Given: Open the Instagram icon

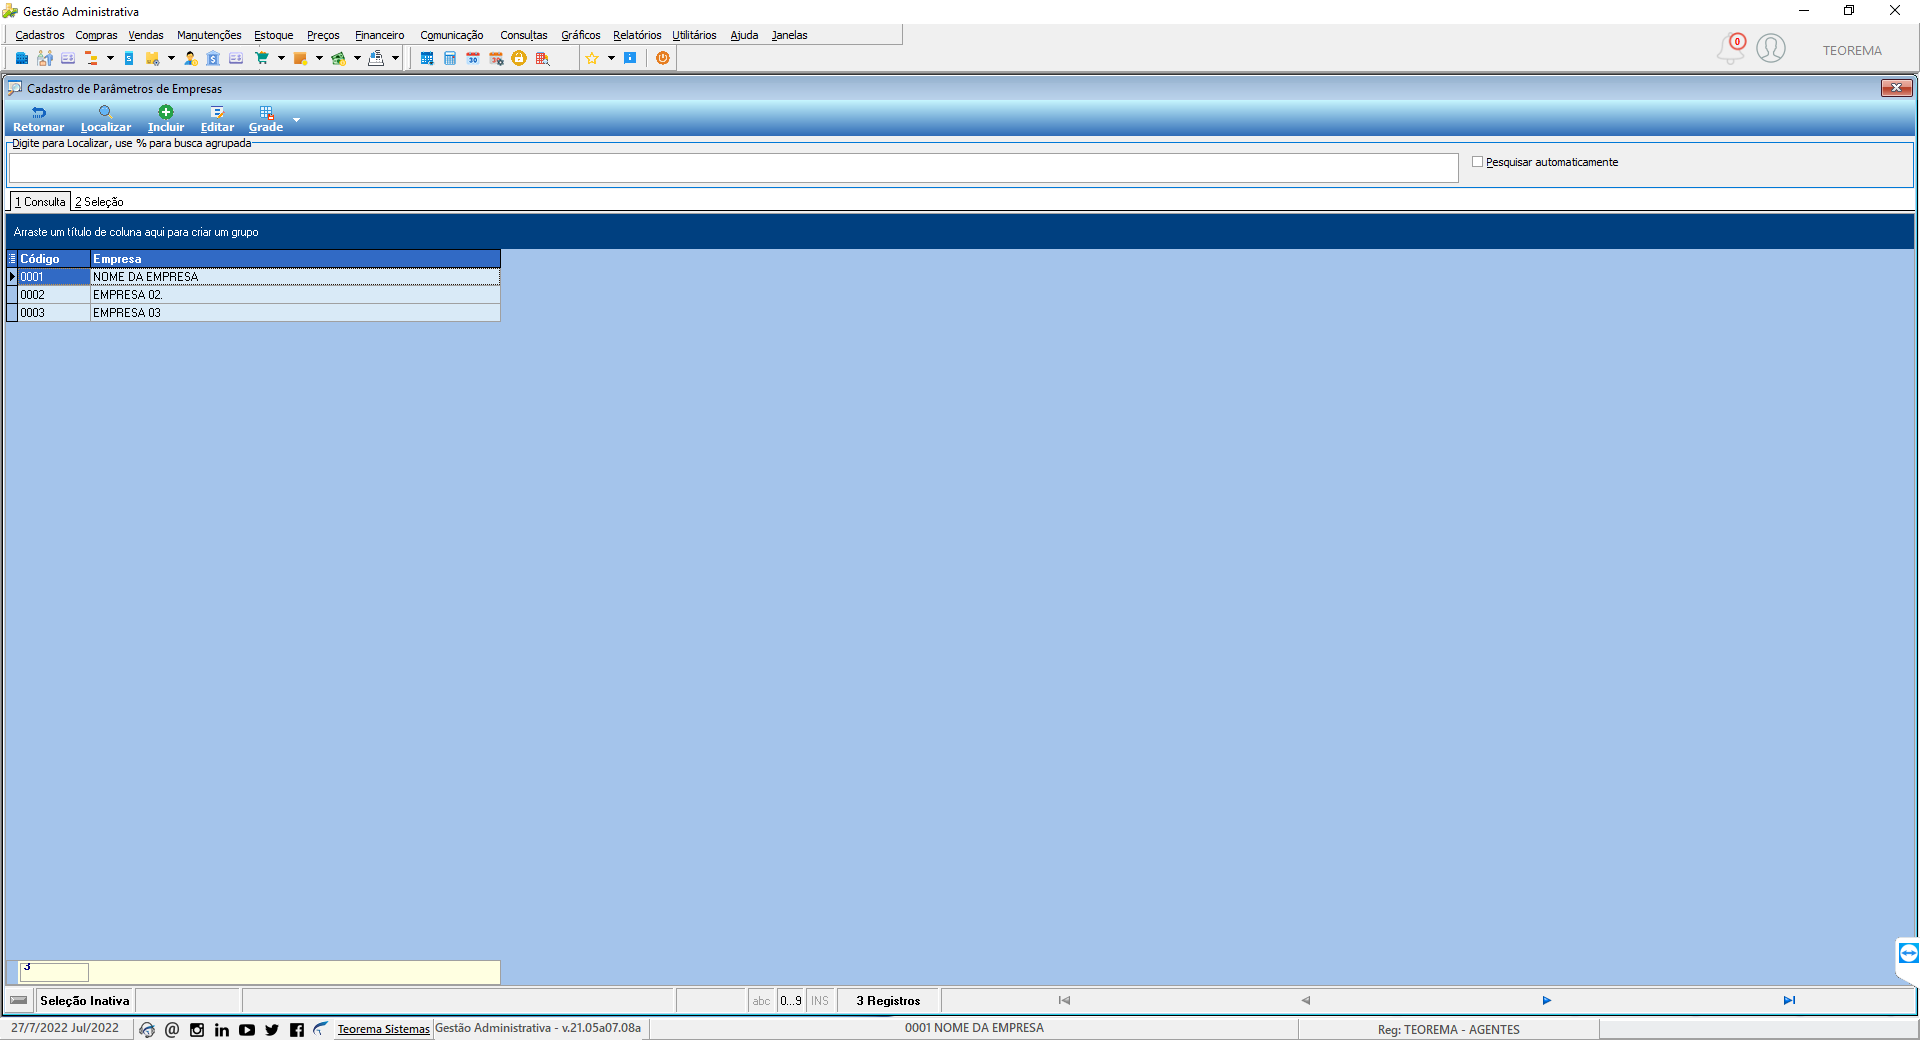Looking at the screenshot, I should (197, 1029).
